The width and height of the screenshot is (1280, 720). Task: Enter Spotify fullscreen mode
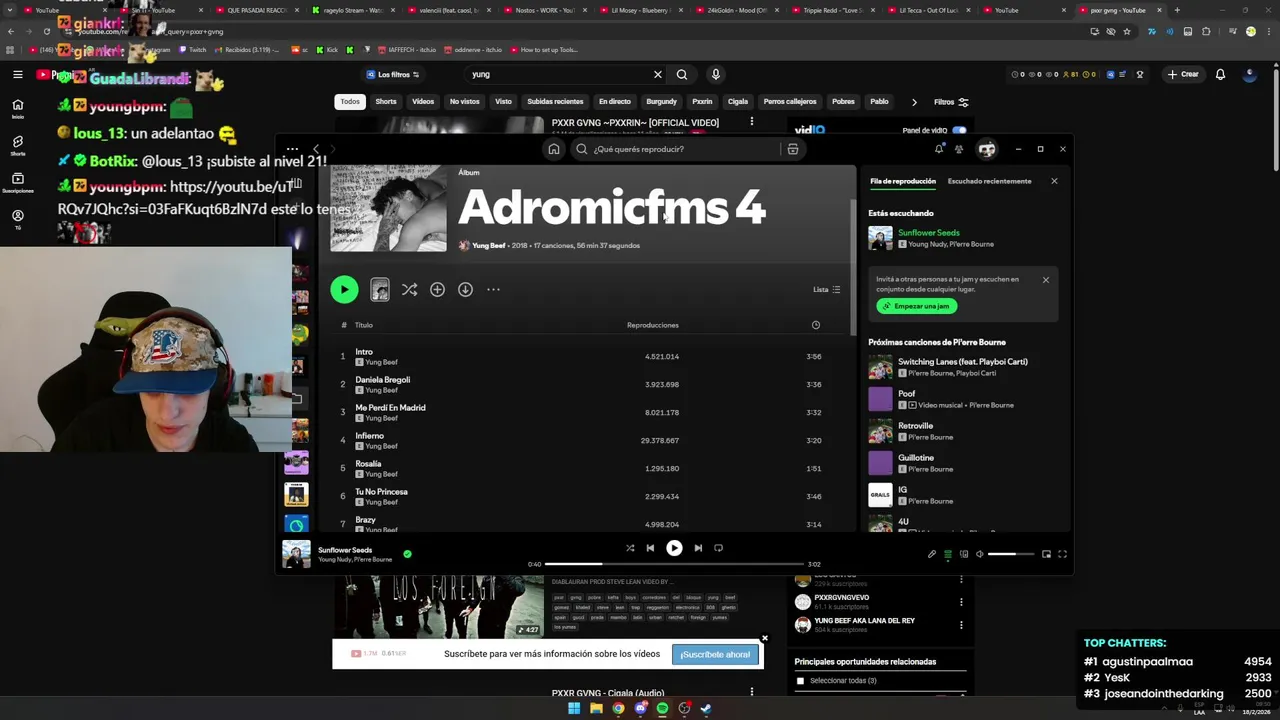[x=1063, y=554]
